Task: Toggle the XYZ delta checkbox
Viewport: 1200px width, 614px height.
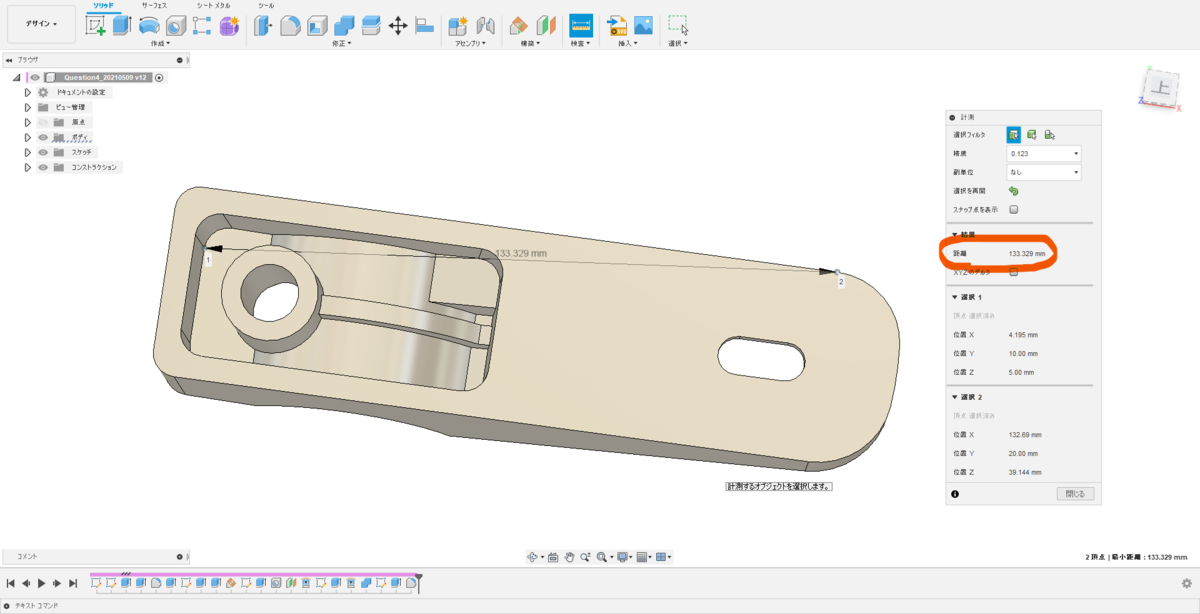Action: pyautogui.click(x=1013, y=271)
